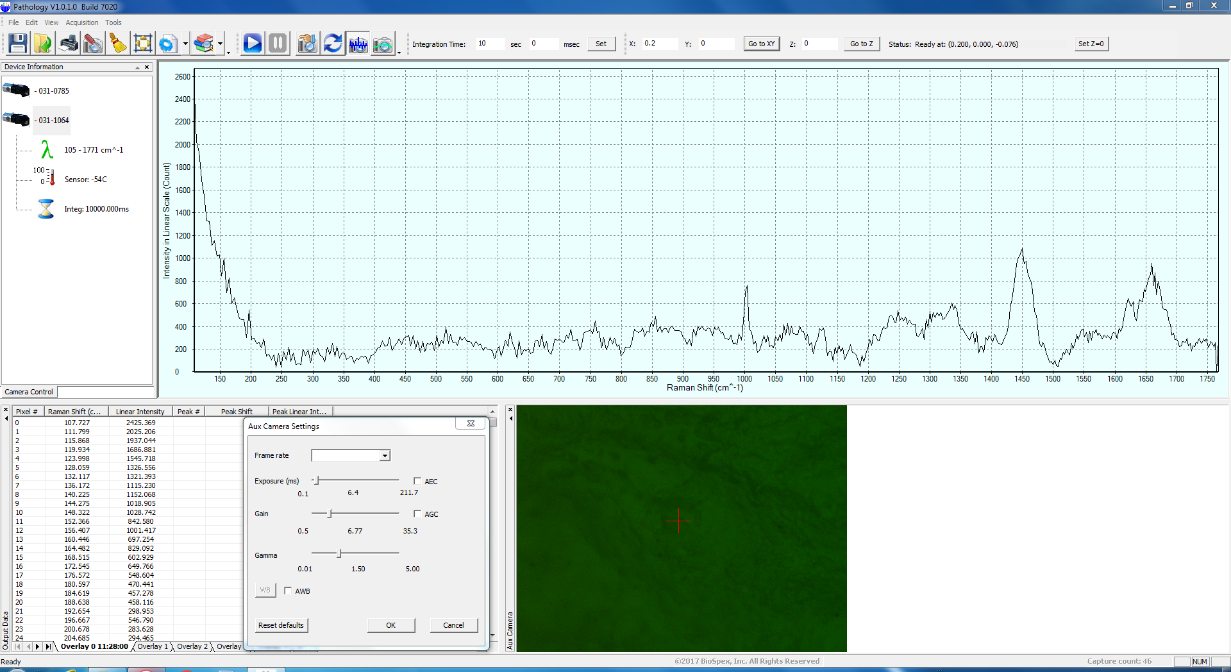Screen dimensions: 1231x672
Task: Click the stacked books library icon
Action: coord(204,43)
